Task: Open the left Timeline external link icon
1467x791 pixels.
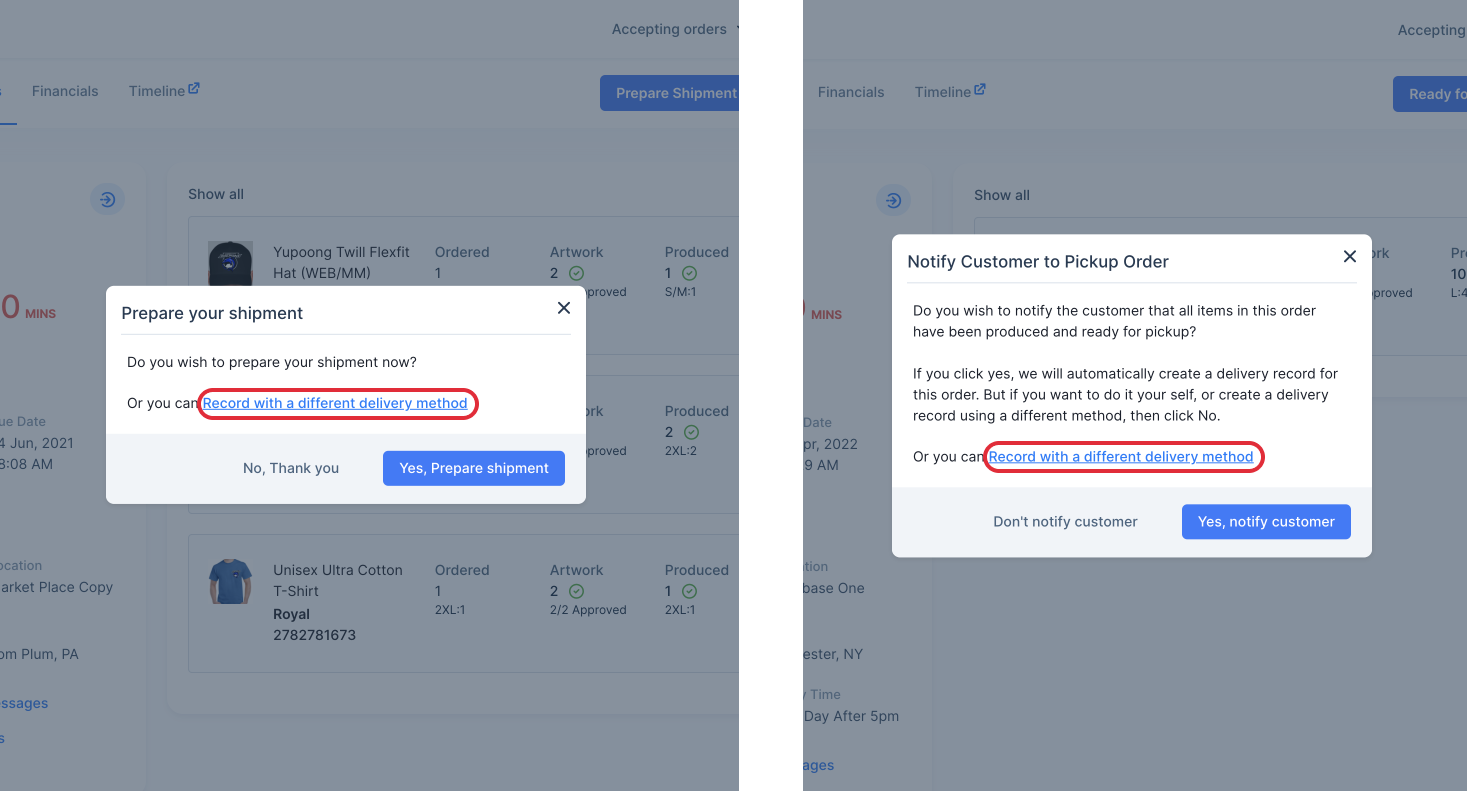Action: (194, 88)
